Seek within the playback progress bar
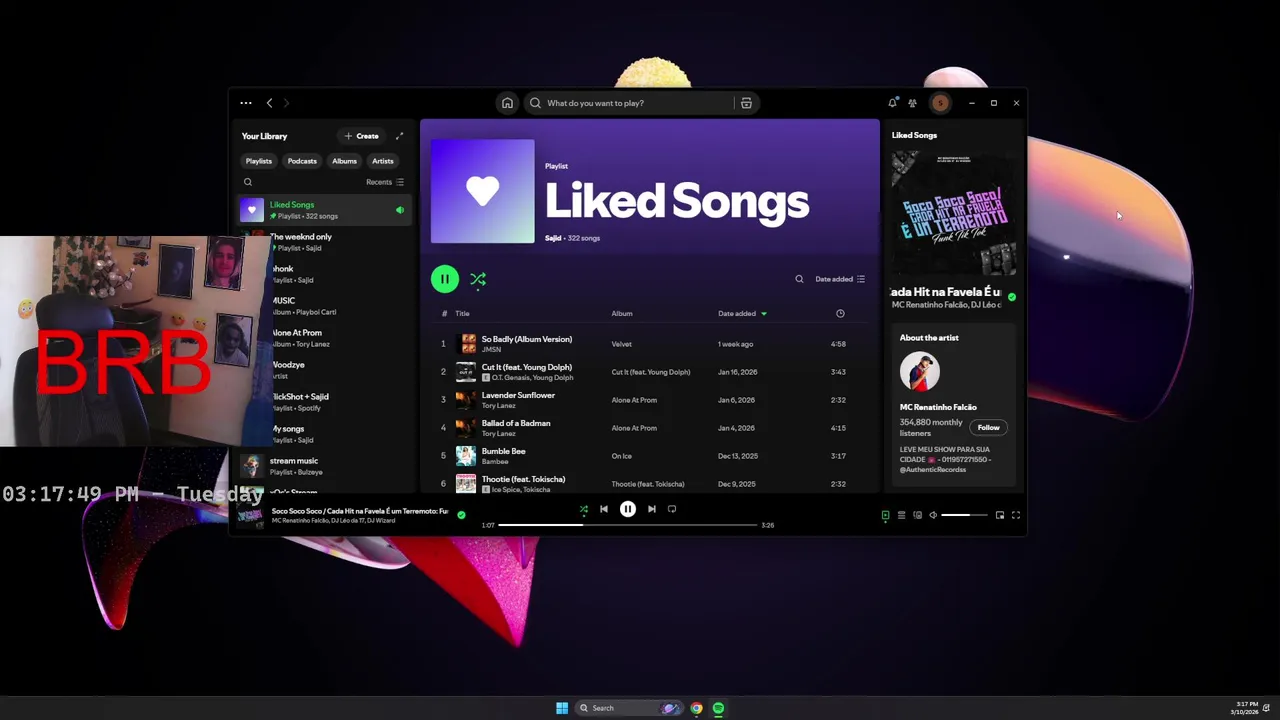Image resolution: width=1280 pixels, height=720 pixels. (x=628, y=525)
